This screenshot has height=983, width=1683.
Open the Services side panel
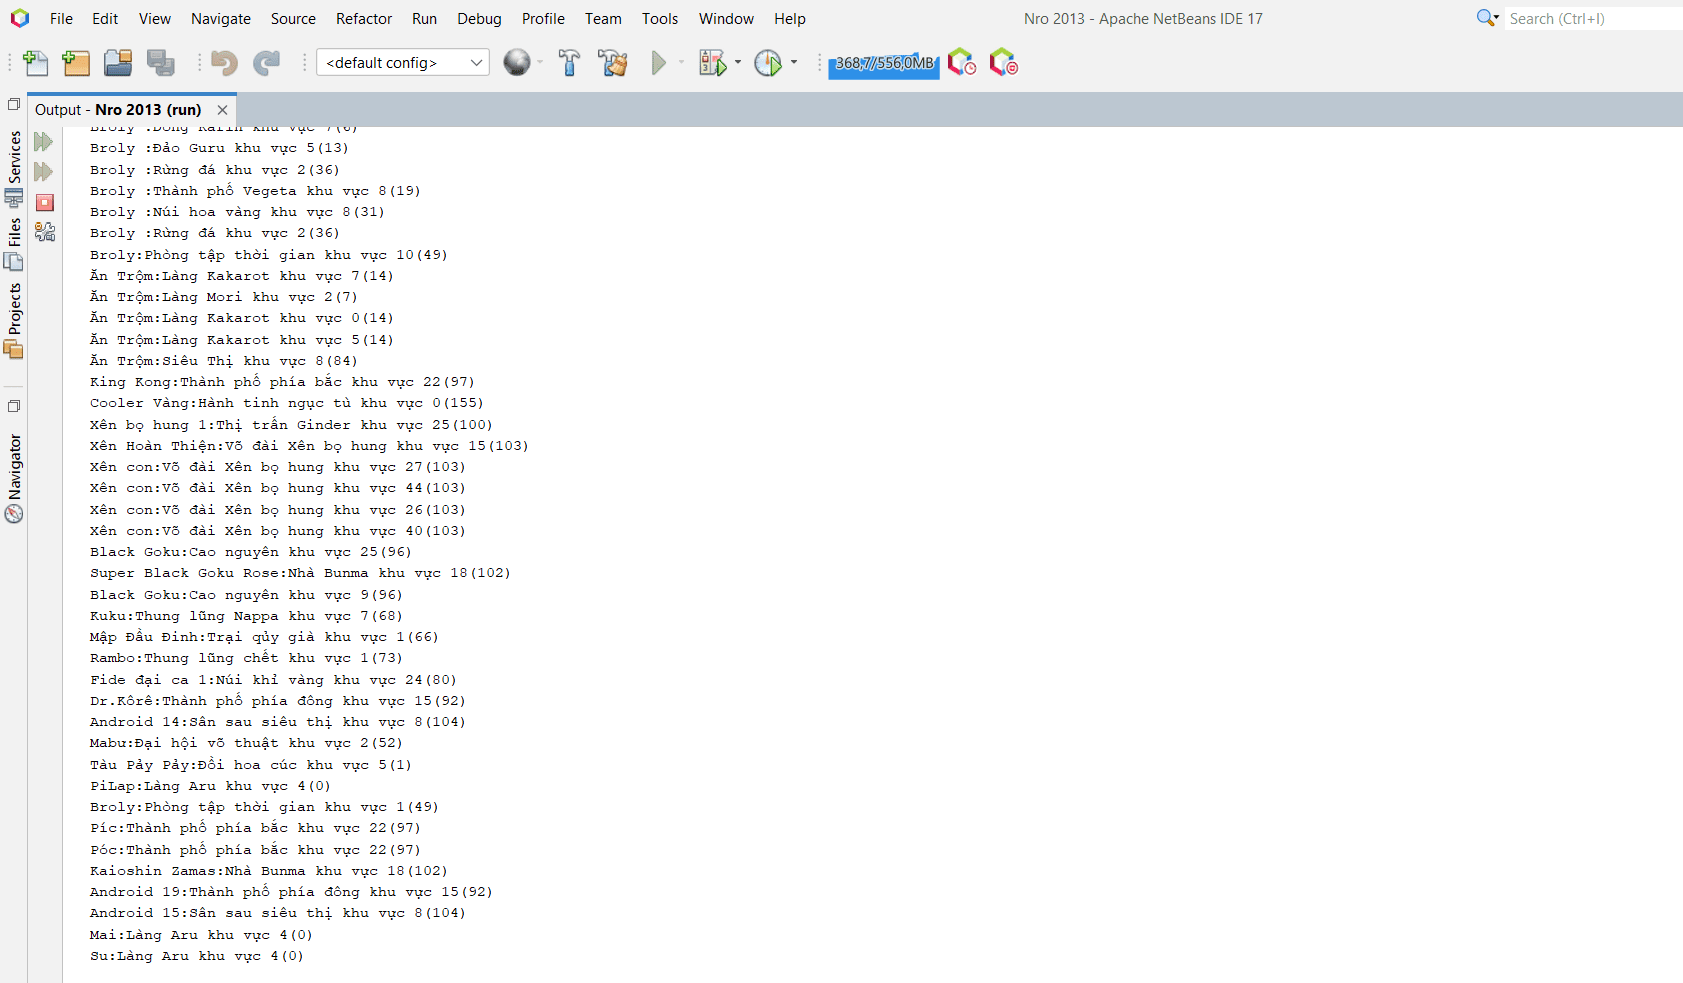14,168
